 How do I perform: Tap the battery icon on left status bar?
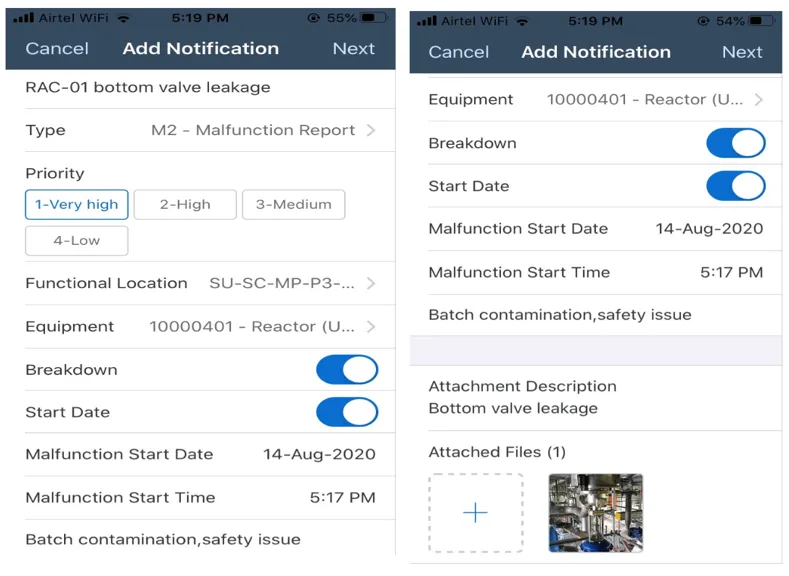374,18
